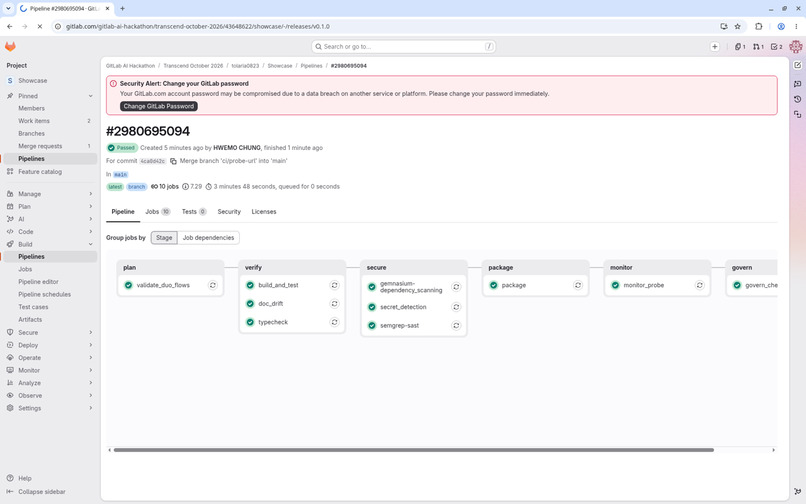Open the GitLab home logo
The height and width of the screenshot is (504, 806).
pos(10,46)
